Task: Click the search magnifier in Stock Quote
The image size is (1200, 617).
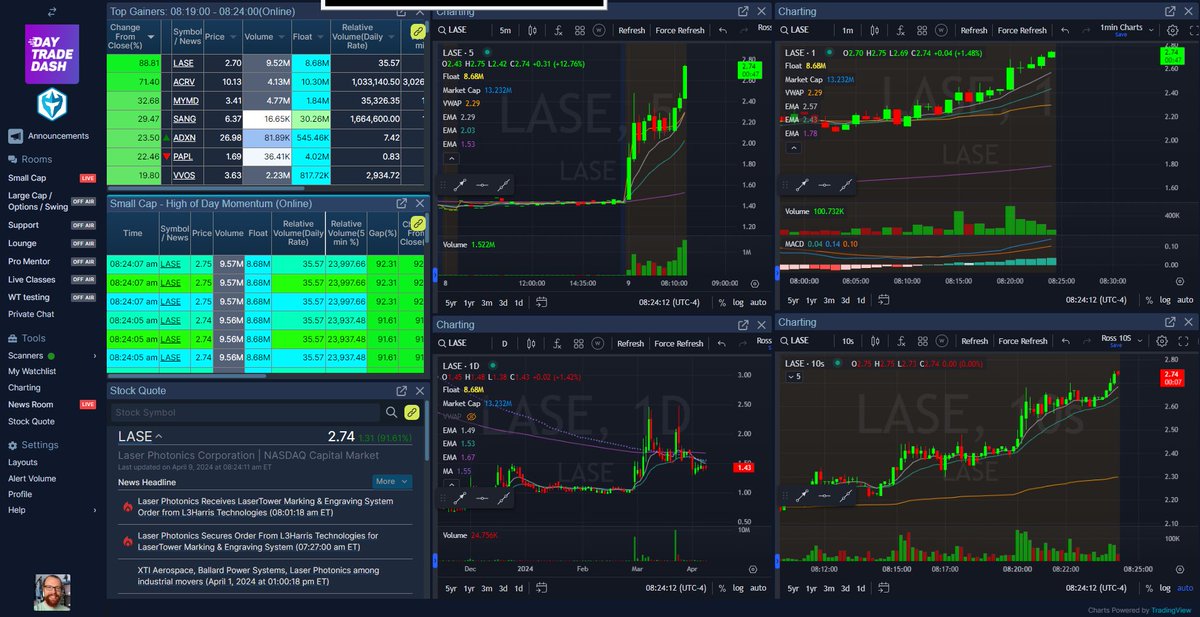Action: [x=391, y=412]
